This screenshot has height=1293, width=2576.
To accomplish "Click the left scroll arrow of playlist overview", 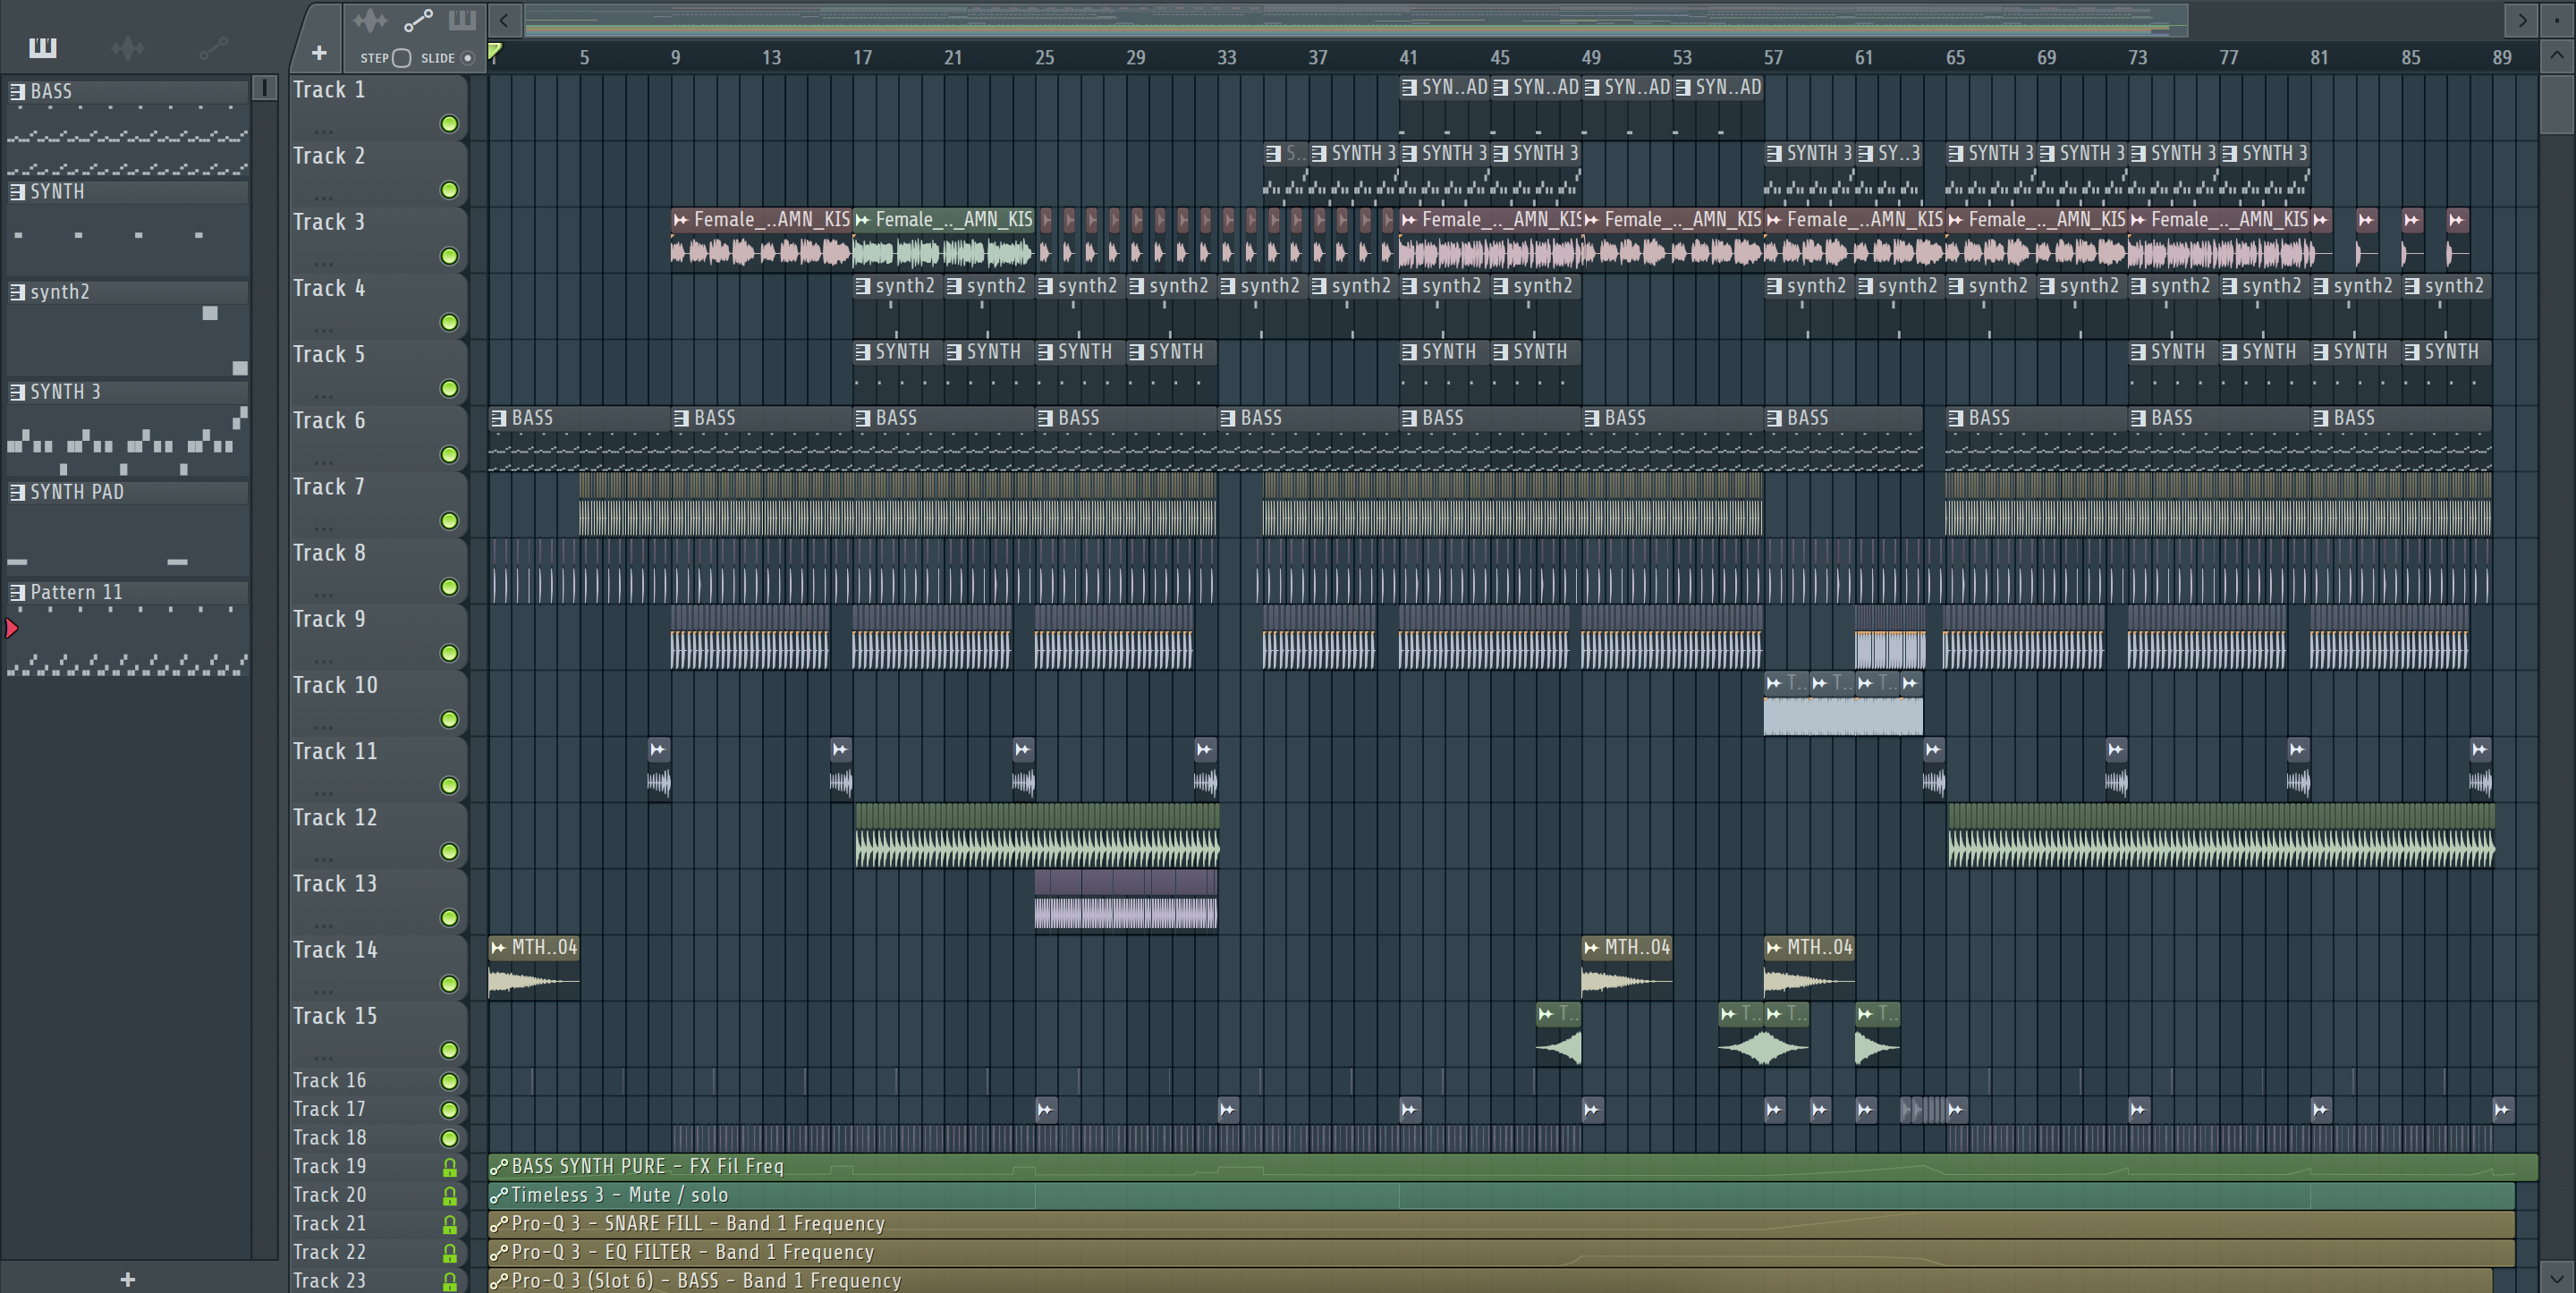I will [505, 20].
